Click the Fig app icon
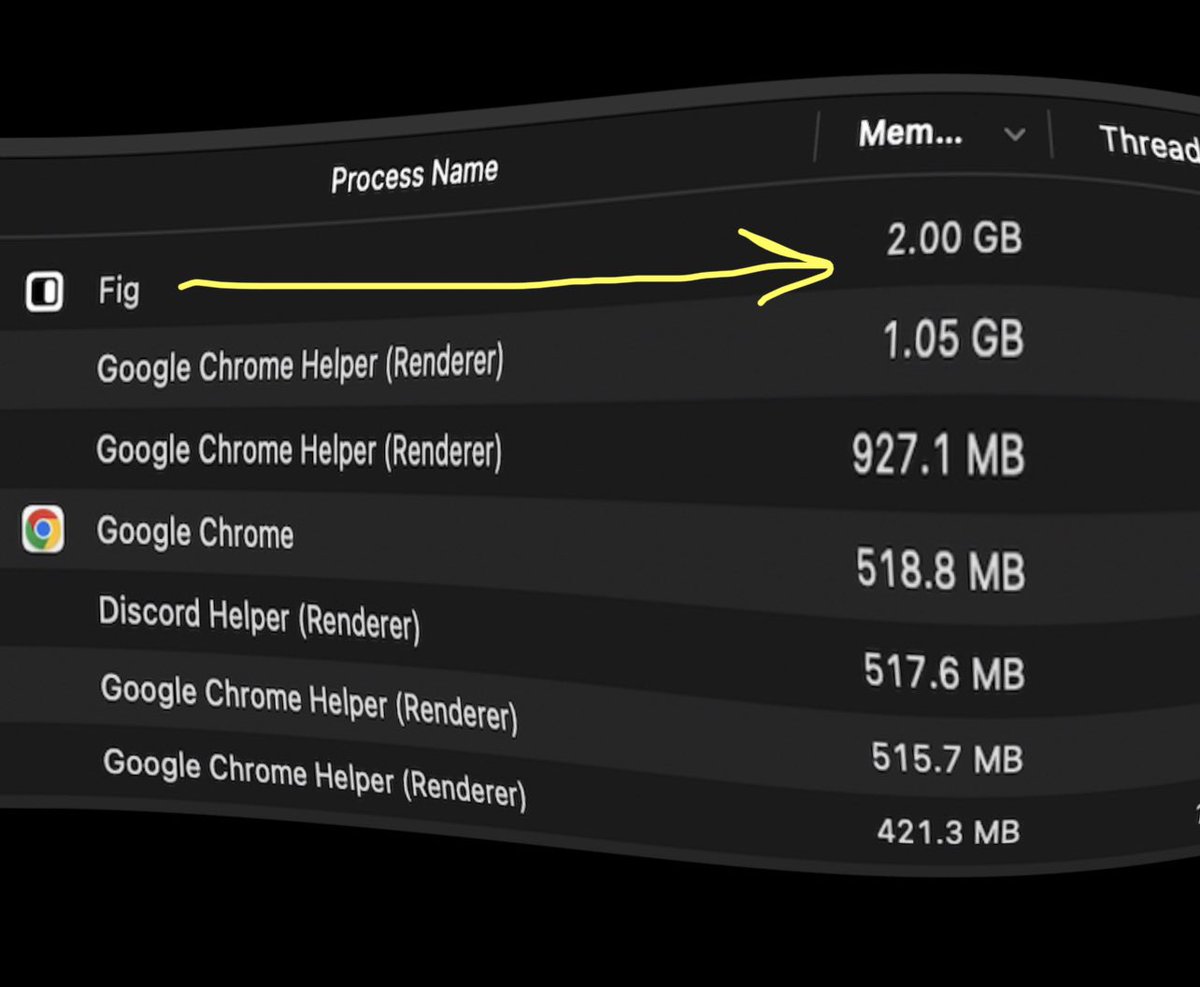Screen dimensions: 1200x987 pyautogui.click(x=44, y=293)
